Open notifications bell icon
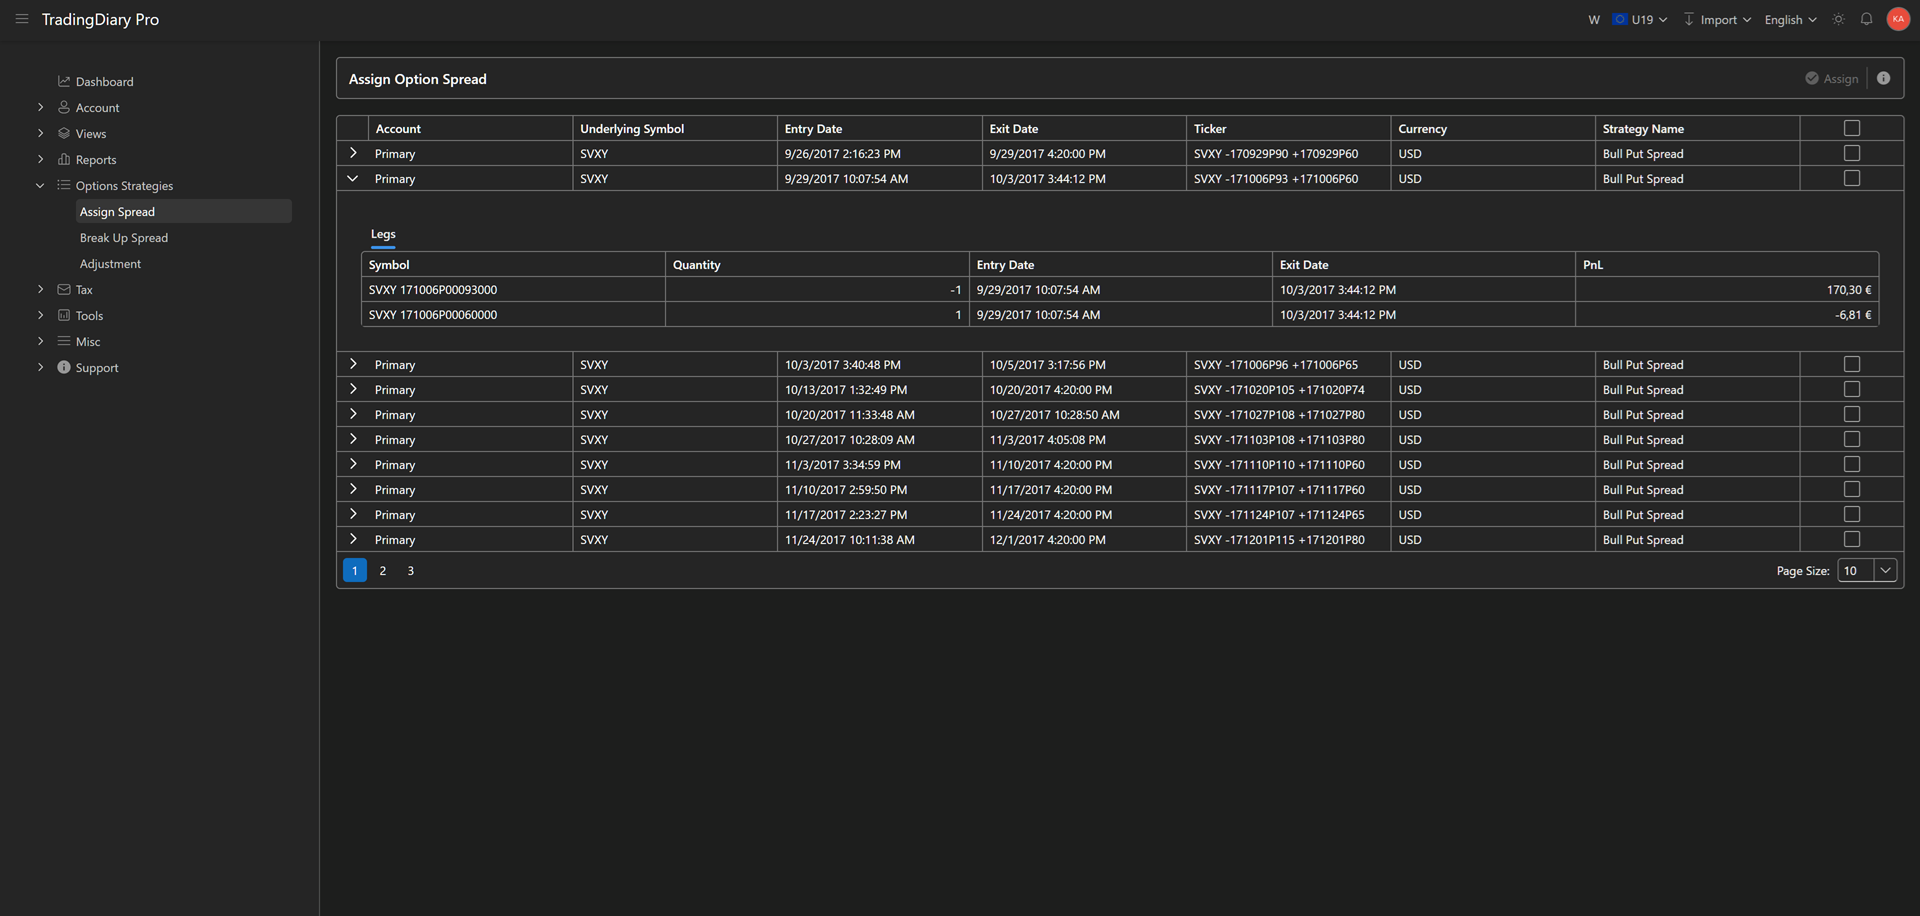Screen dimensions: 1920x916 (x=1866, y=19)
